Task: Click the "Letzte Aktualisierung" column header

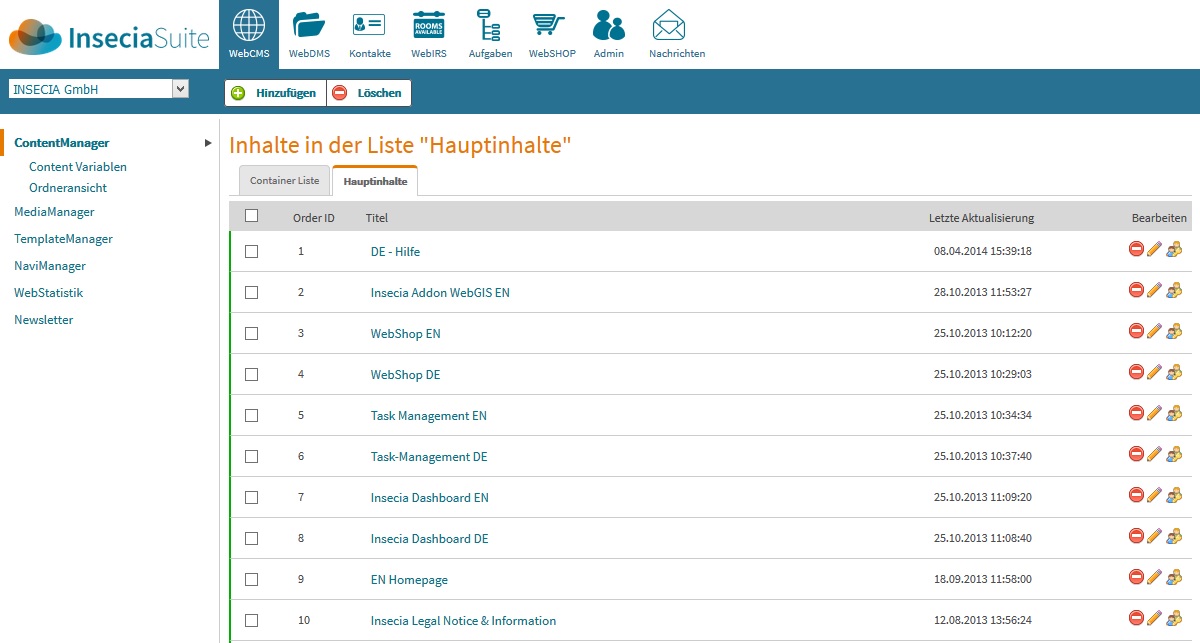Action: coord(981,218)
